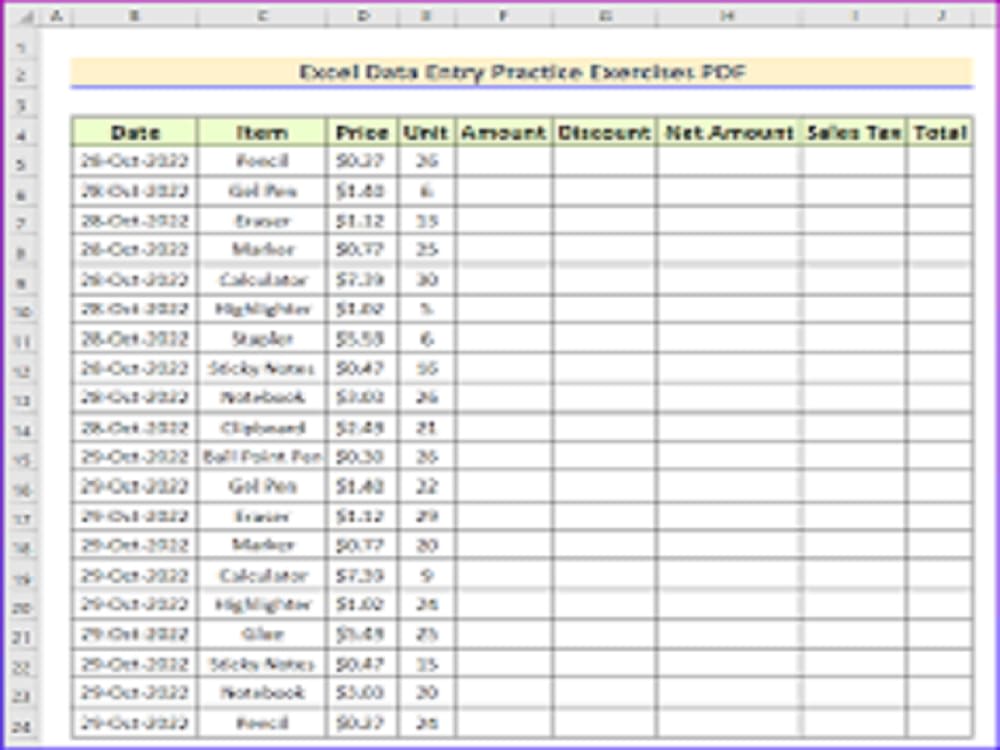Select column A header

tap(55, 17)
